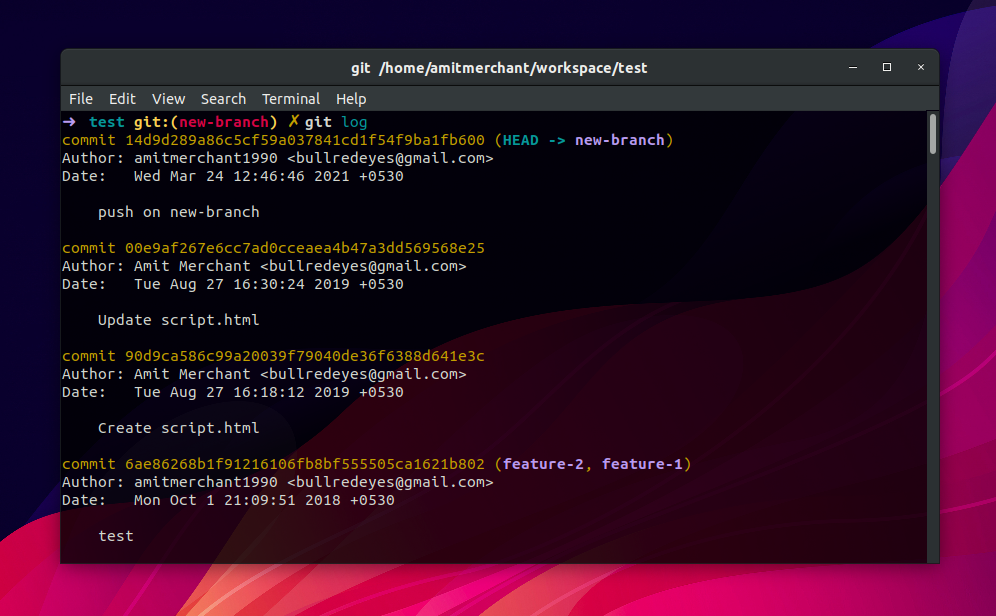The height and width of the screenshot is (616, 996).
Task: Click the prompt arrow before test
Action: click(x=68, y=122)
